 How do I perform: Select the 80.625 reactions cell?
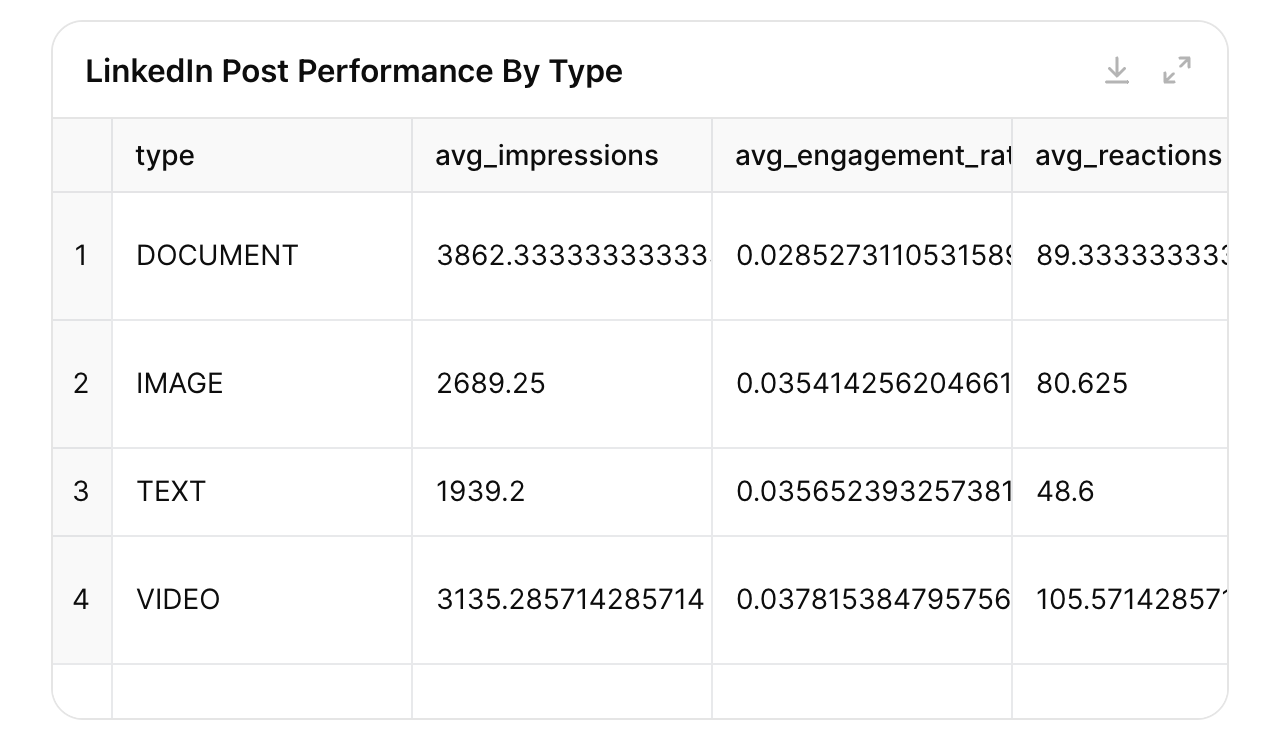1082,384
